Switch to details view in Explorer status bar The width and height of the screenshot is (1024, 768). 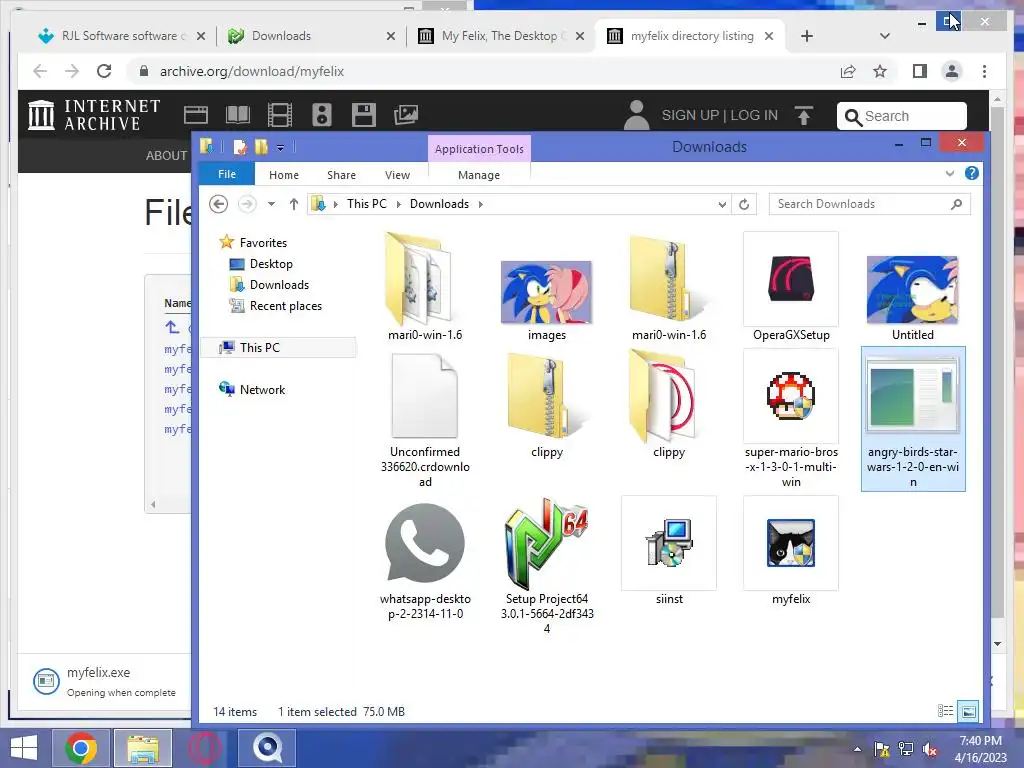tap(946, 711)
